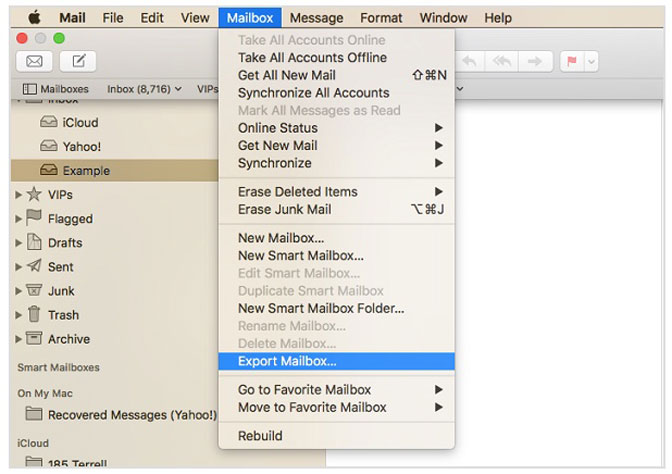Click the On My Mac section header
Screen dimensions: 672x474
[45, 393]
